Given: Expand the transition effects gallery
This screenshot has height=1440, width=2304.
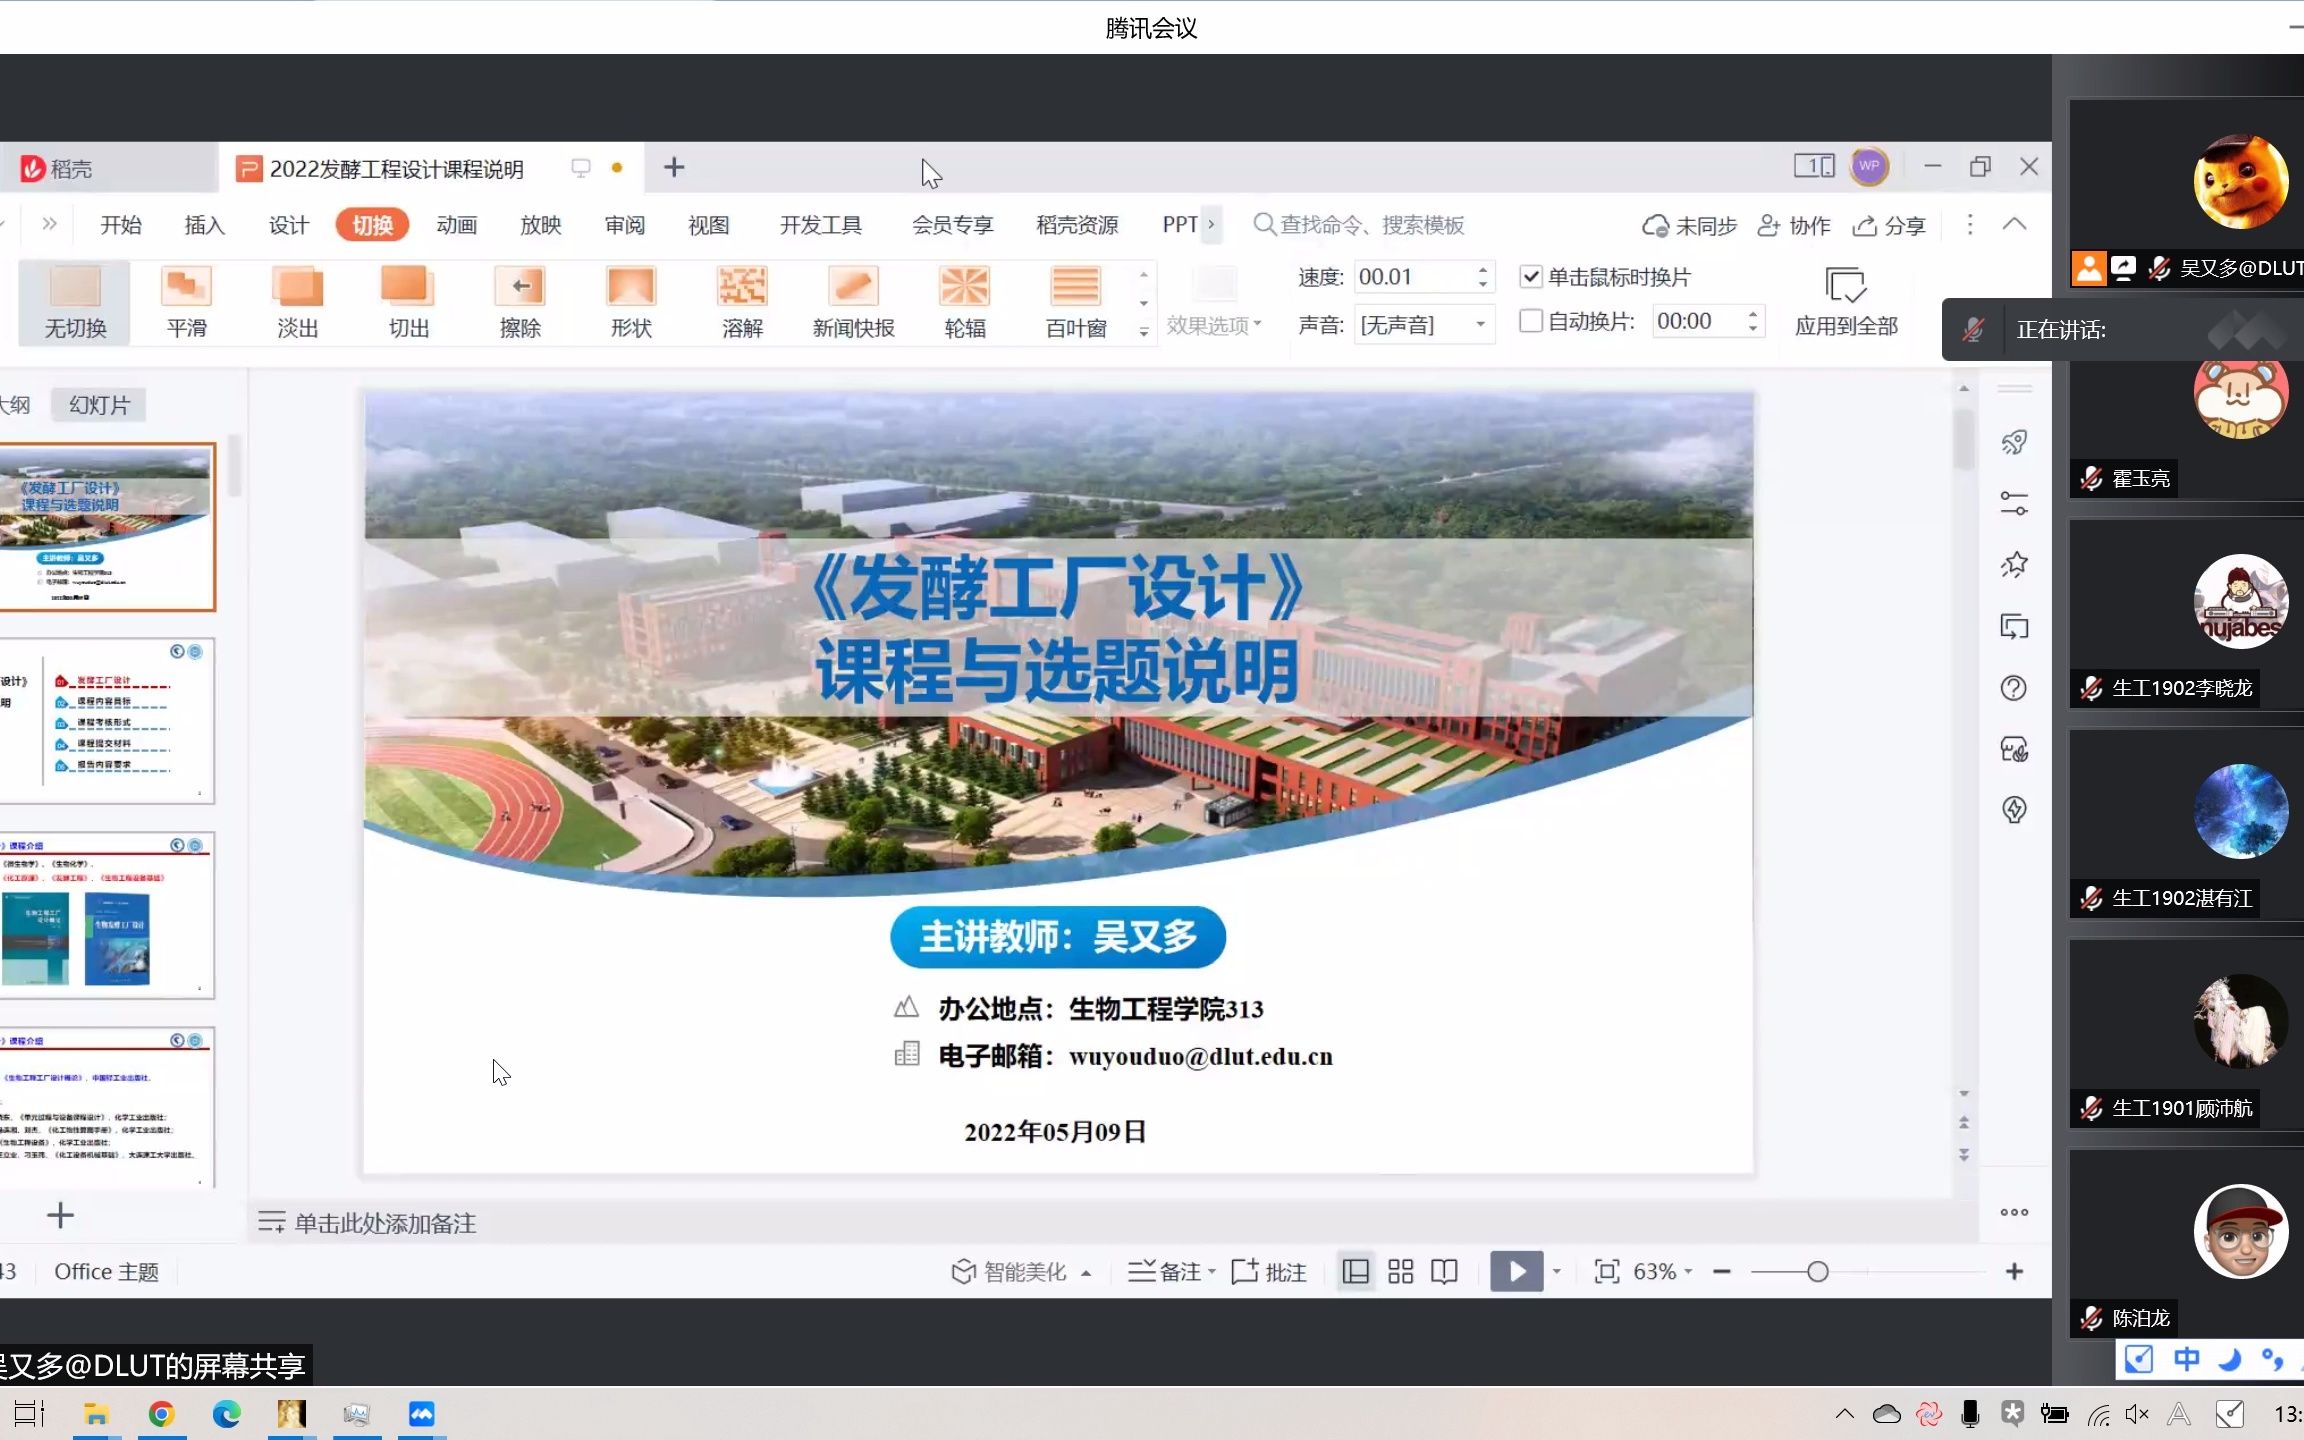Looking at the screenshot, I should click(x=1144, y=331).
